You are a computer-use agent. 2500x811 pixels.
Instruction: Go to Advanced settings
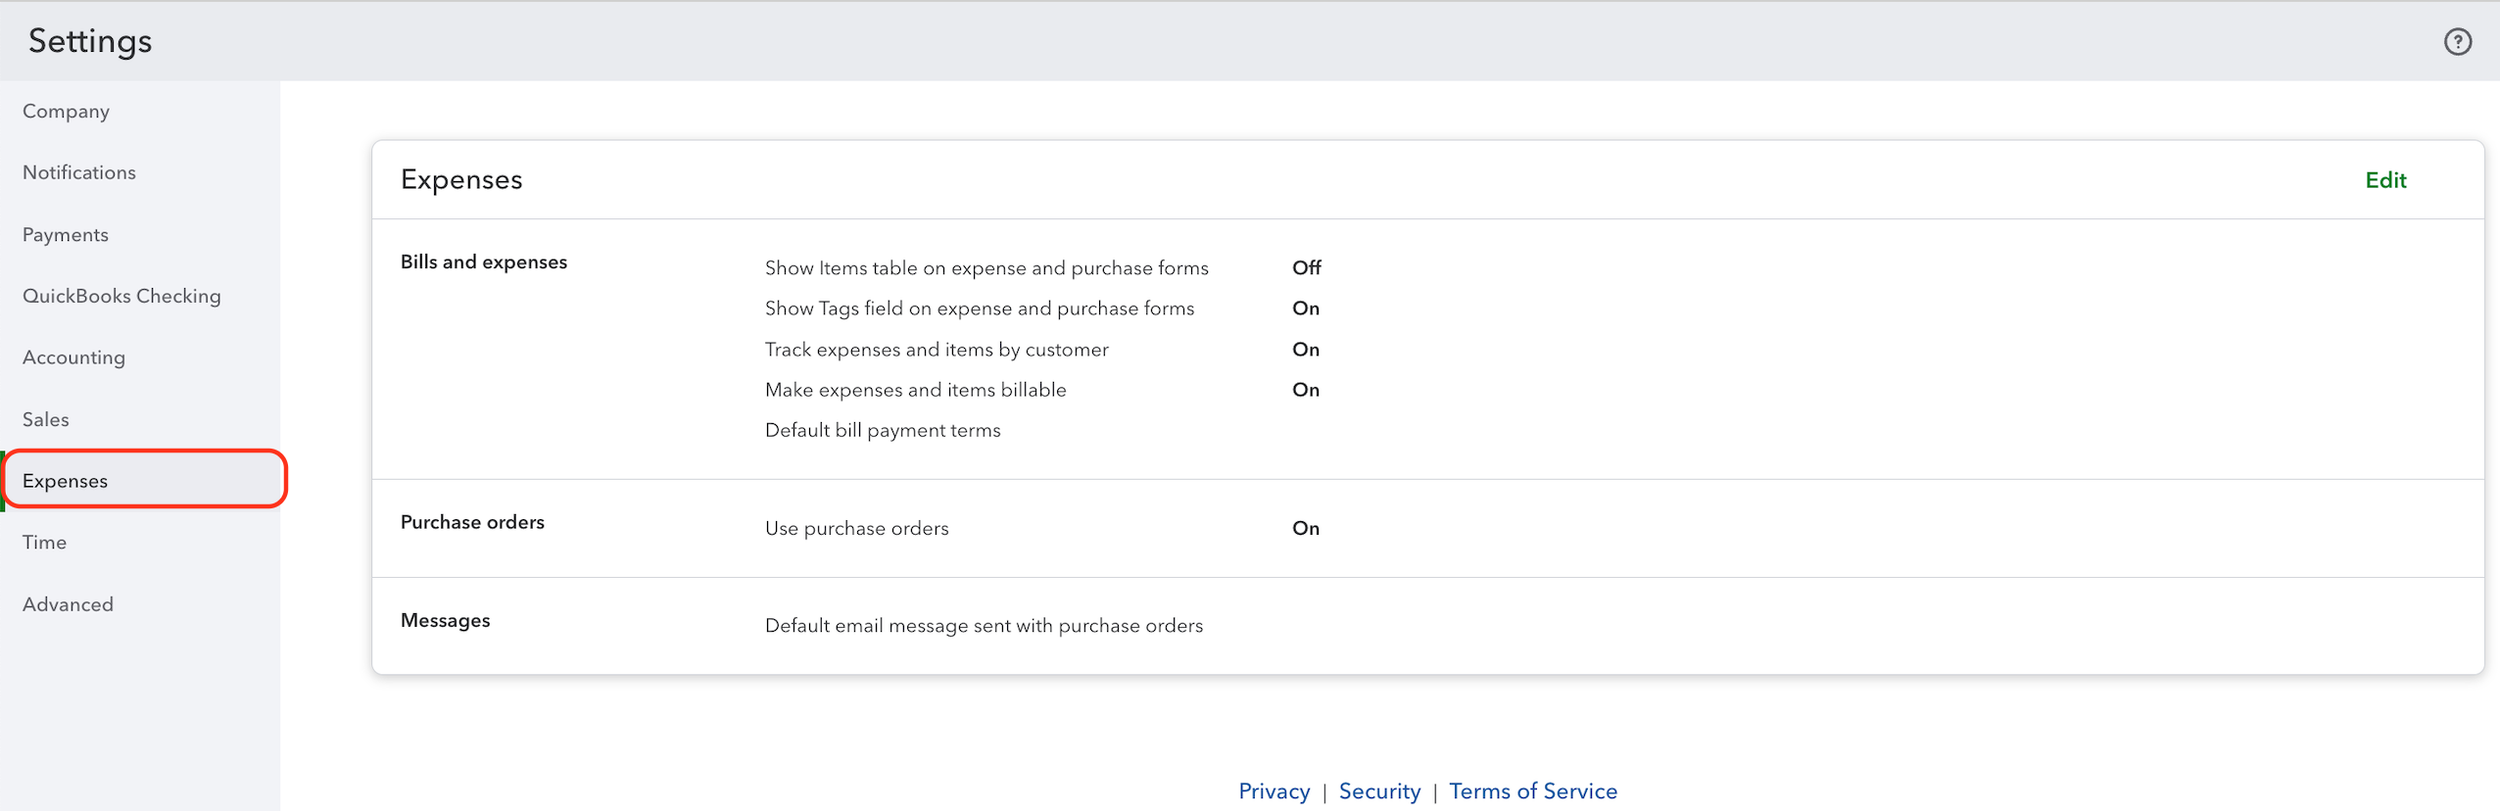coord(68,604)
